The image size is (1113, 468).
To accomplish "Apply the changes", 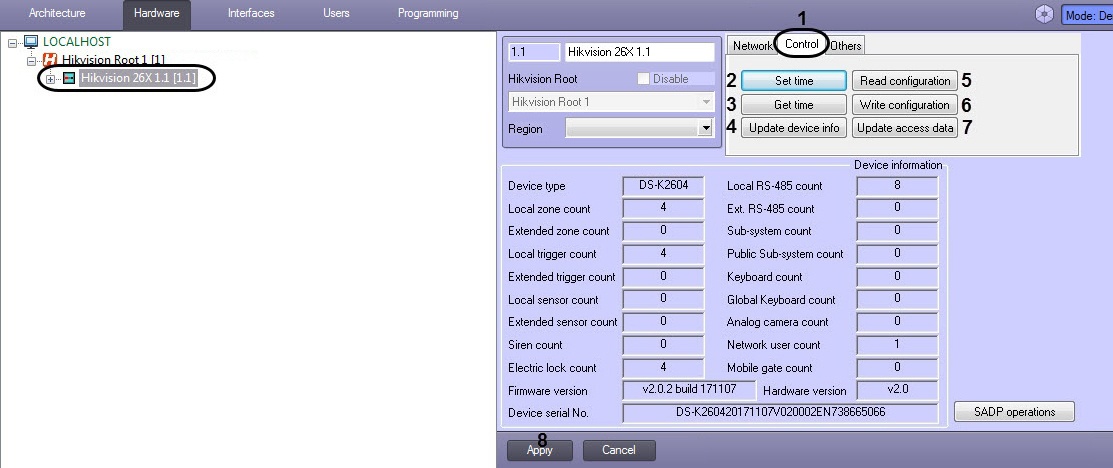I will pyautogui.click(x=539, y=450).
